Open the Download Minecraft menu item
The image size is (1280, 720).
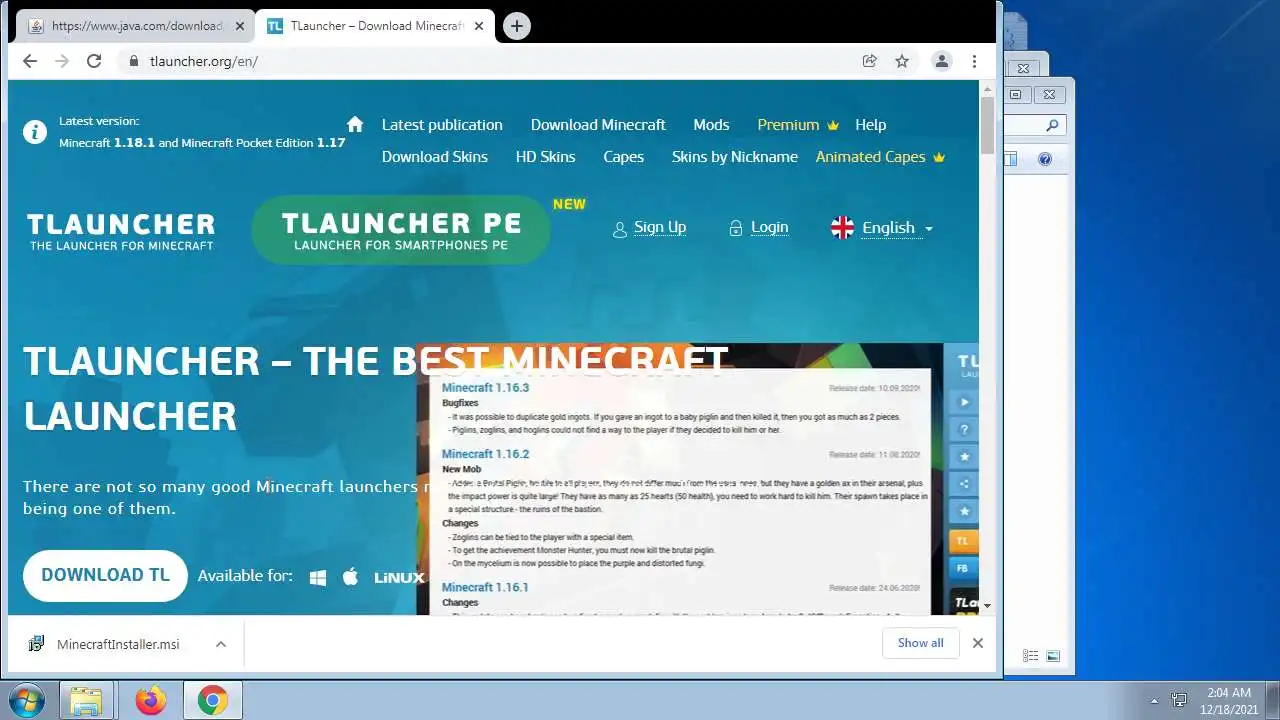click(598, 125)
